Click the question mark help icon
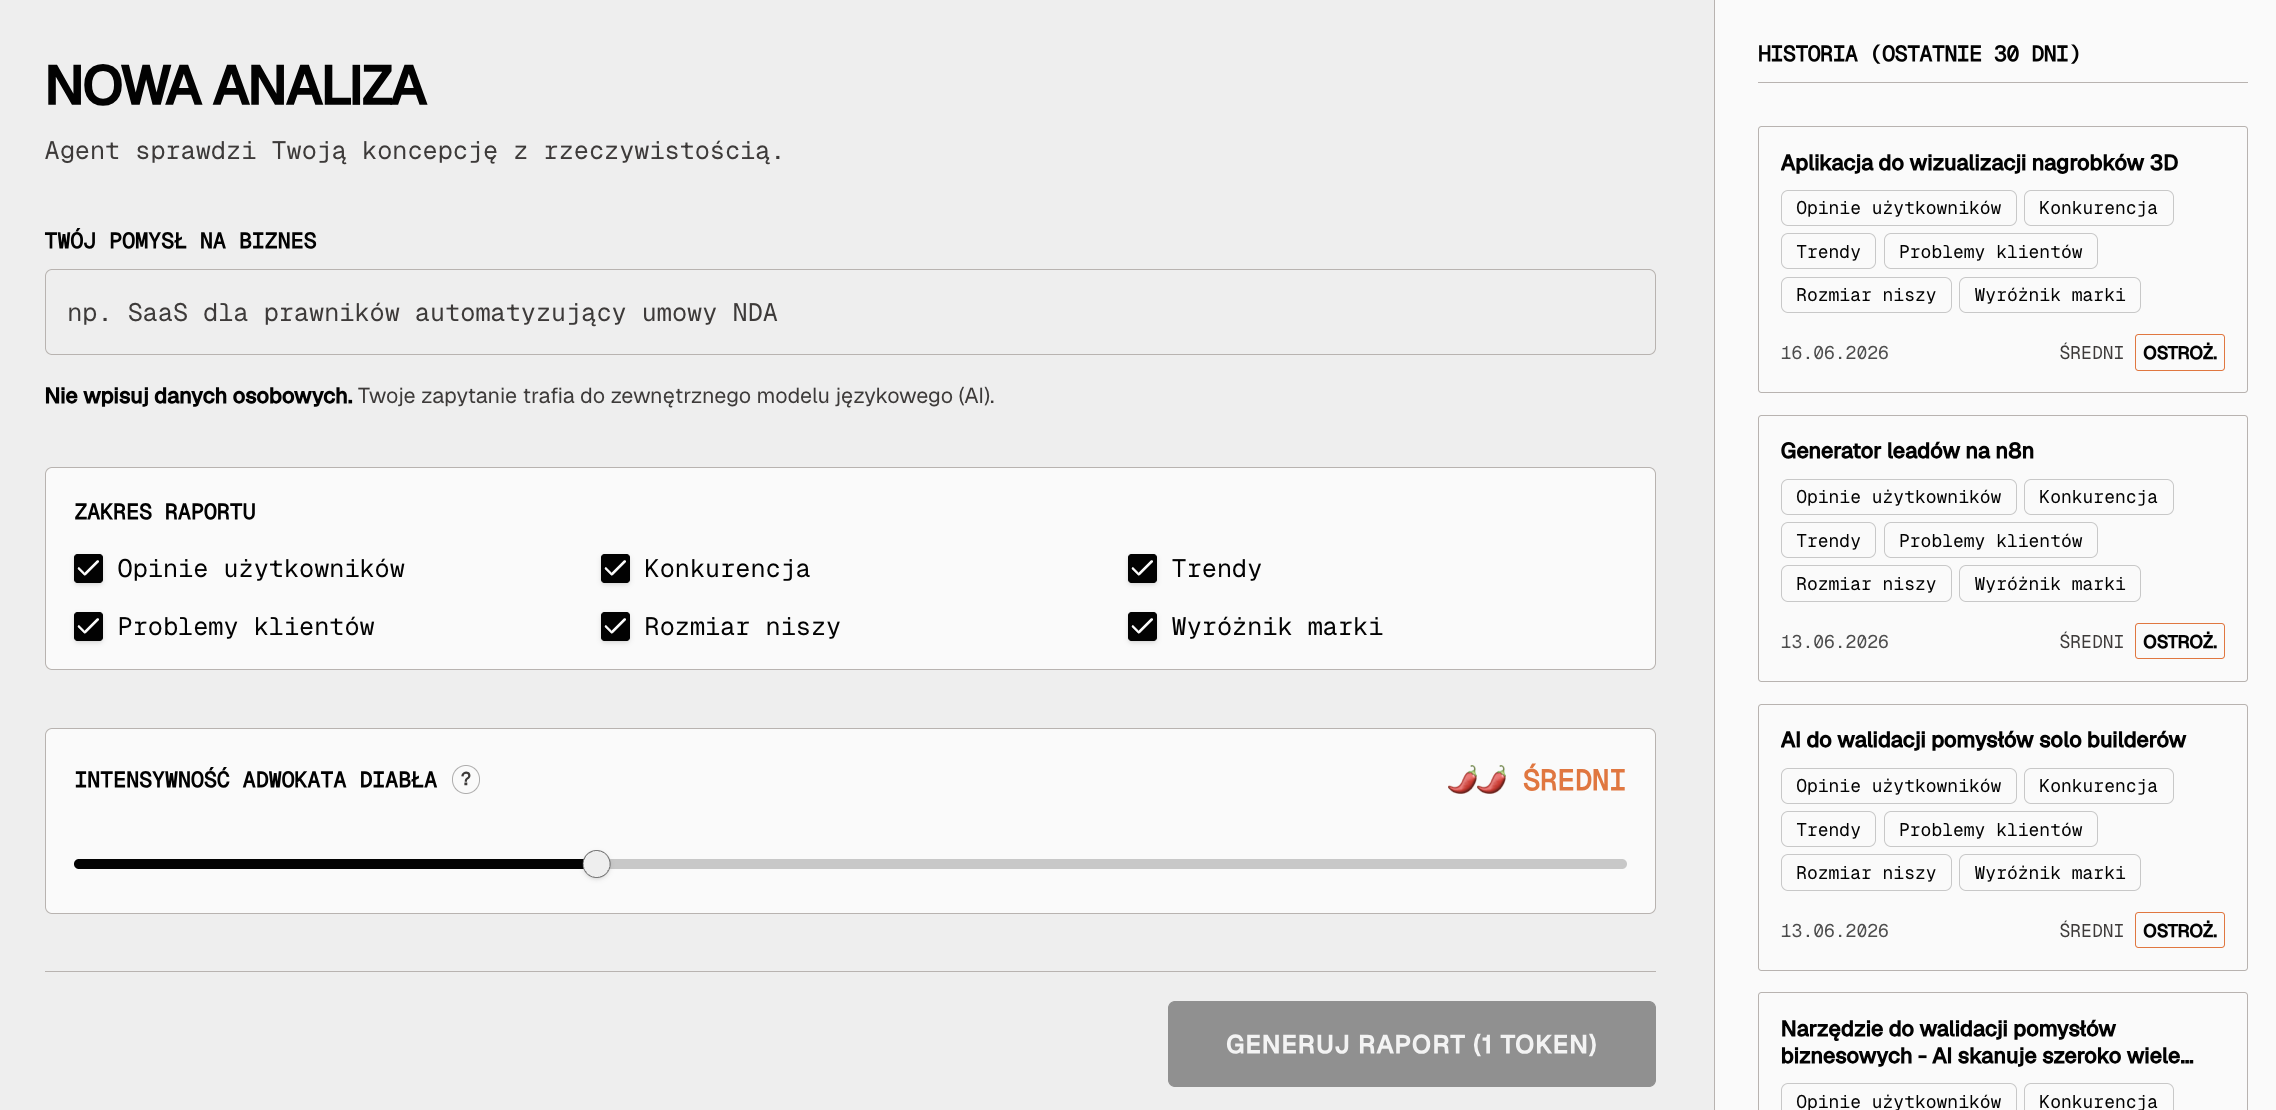The height and width of the screenshot is (1110, 2276). coord(466,780)
